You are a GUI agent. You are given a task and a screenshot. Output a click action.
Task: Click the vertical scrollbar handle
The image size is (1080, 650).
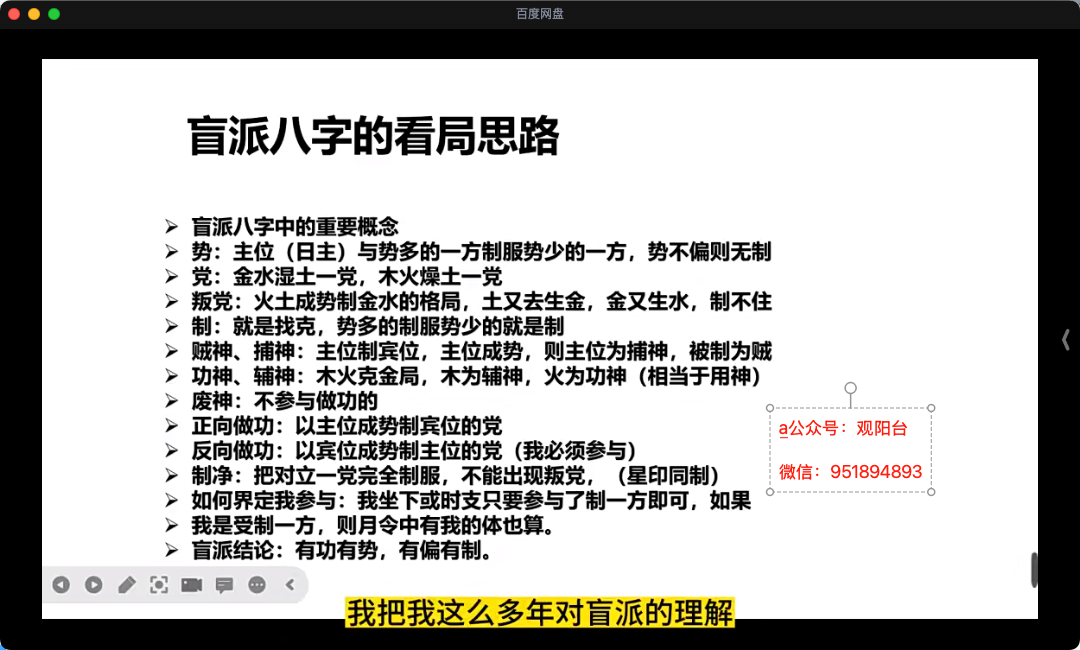[x=1034, y=570]
